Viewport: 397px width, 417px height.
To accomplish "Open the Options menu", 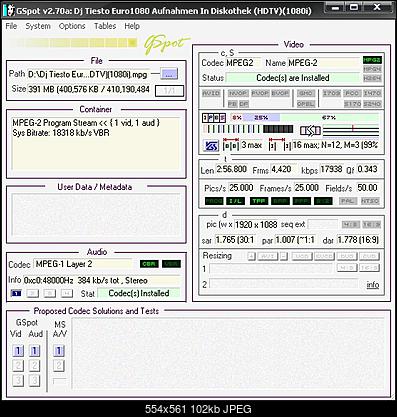I will pos(72,26).
